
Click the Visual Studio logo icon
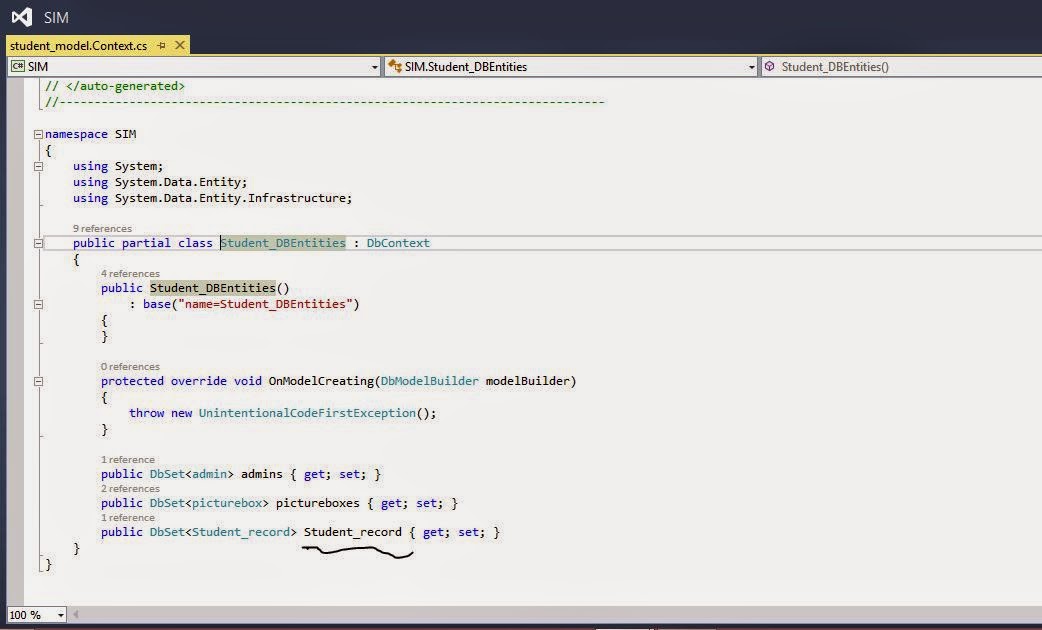point(21,17)
